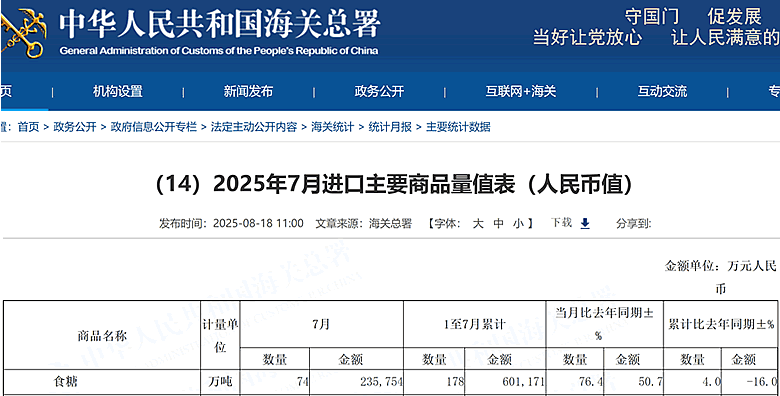Click 政务公开 breadcrumb link
Viewport: 780px width, 396px height.
click(75, 127)
